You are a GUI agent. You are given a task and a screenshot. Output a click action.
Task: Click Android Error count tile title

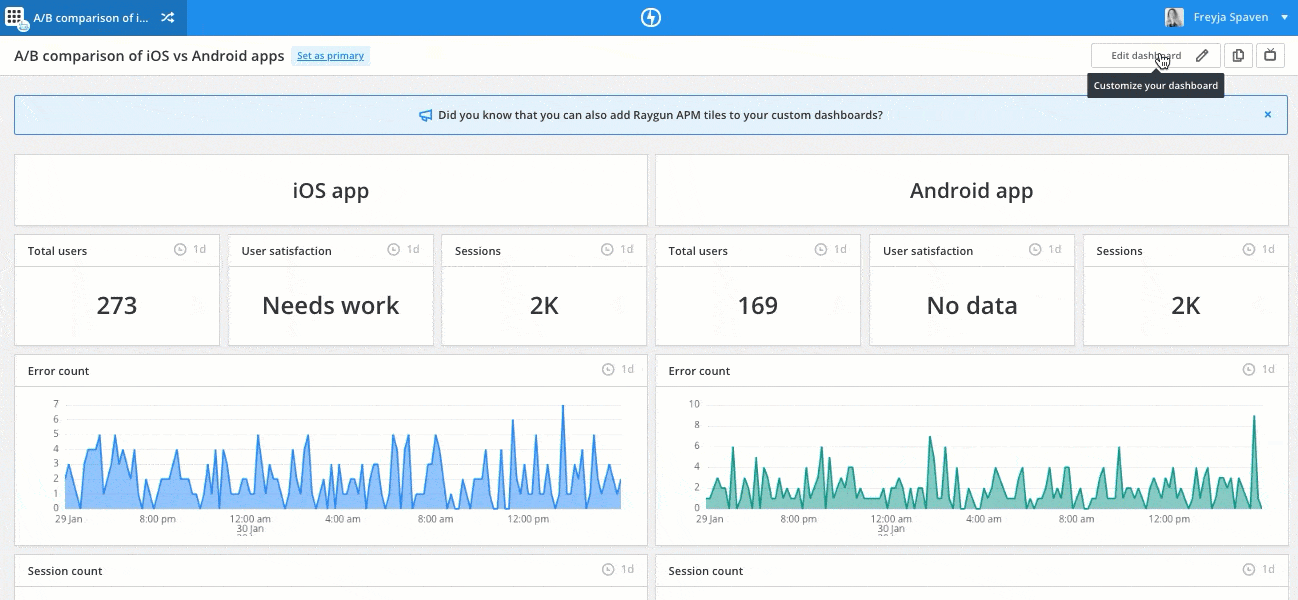[699, 371]
